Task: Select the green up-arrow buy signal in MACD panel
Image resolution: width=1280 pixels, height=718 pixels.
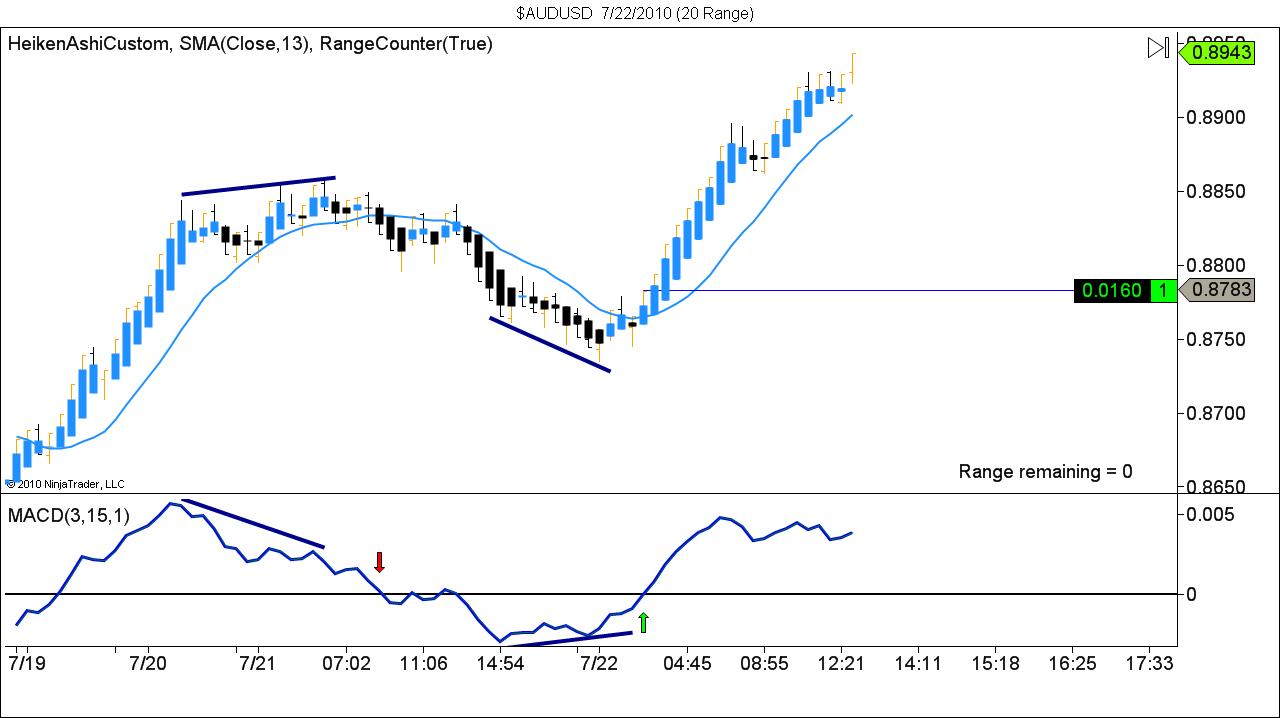Action: coord(645,622)
